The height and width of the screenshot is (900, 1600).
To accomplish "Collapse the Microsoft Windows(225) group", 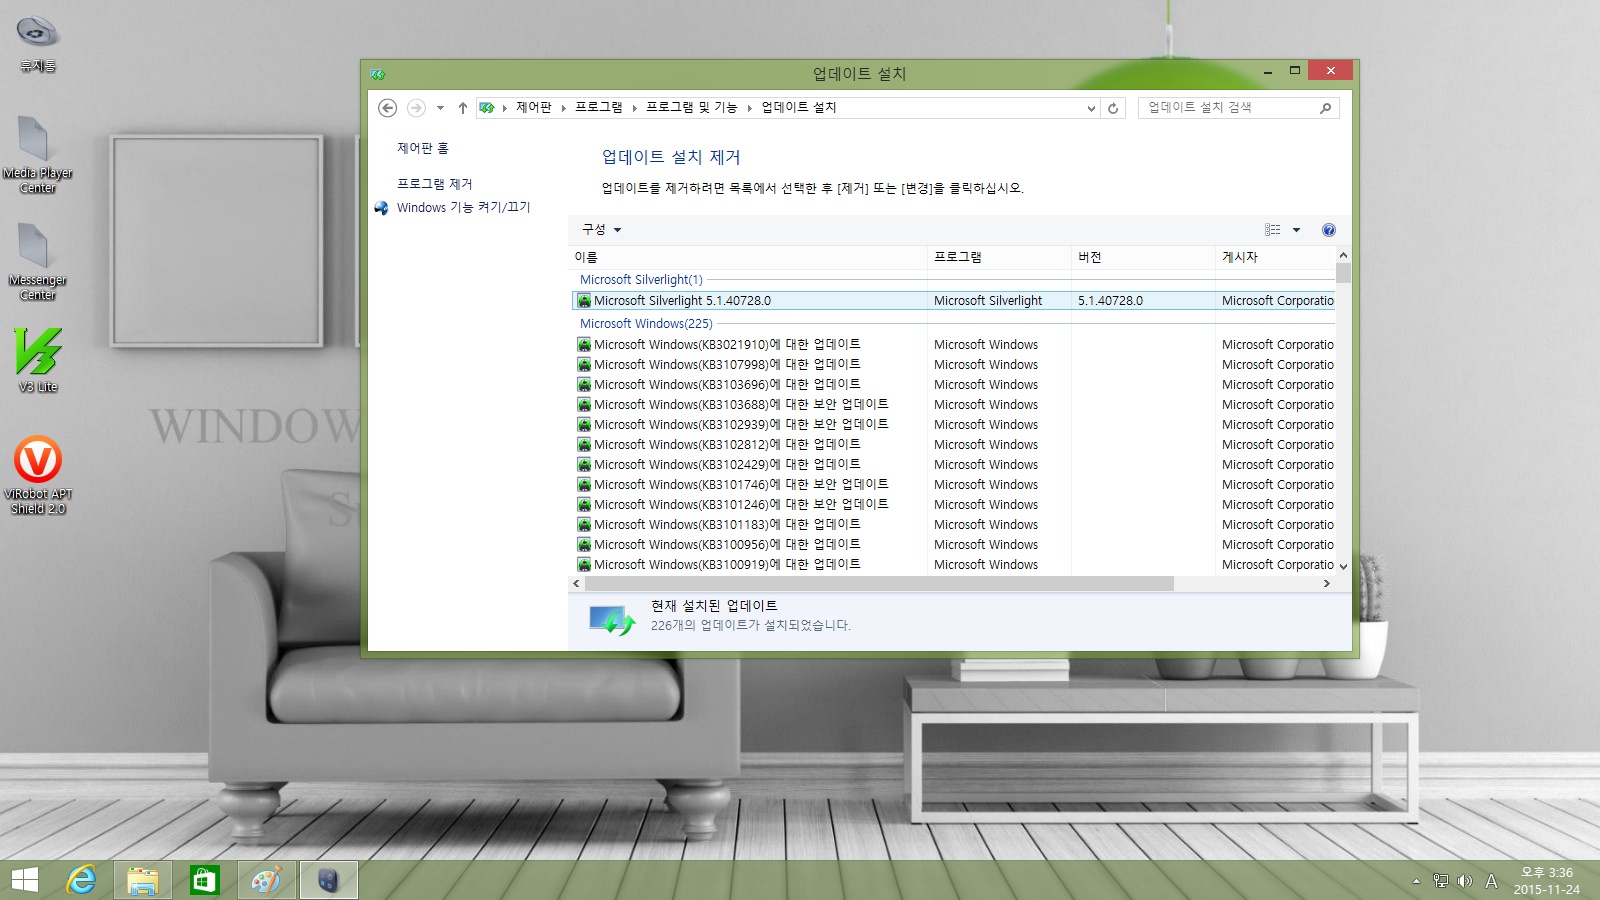I will coord(646,324).
